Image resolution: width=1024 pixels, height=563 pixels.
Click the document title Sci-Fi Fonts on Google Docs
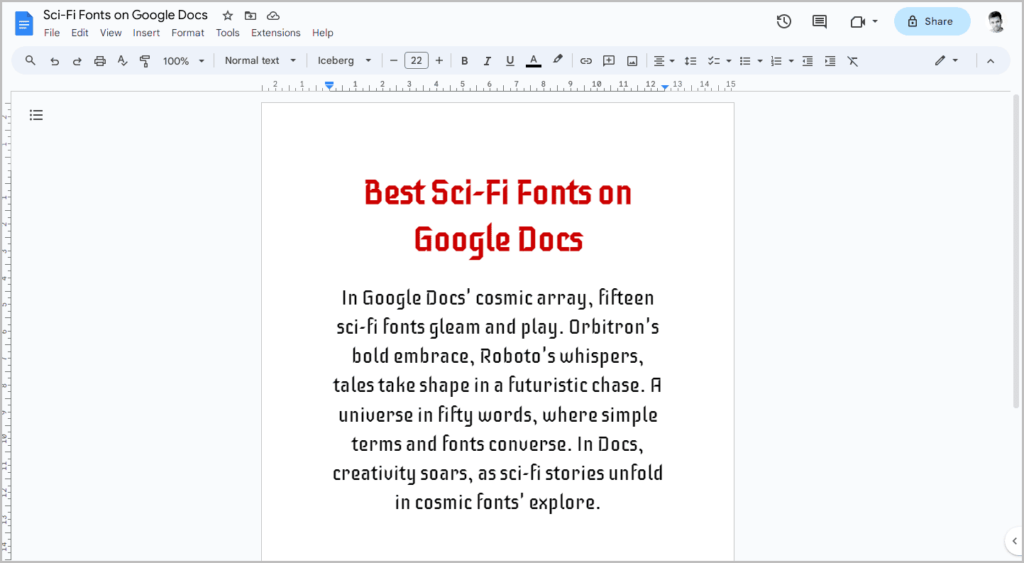[125, 15]
